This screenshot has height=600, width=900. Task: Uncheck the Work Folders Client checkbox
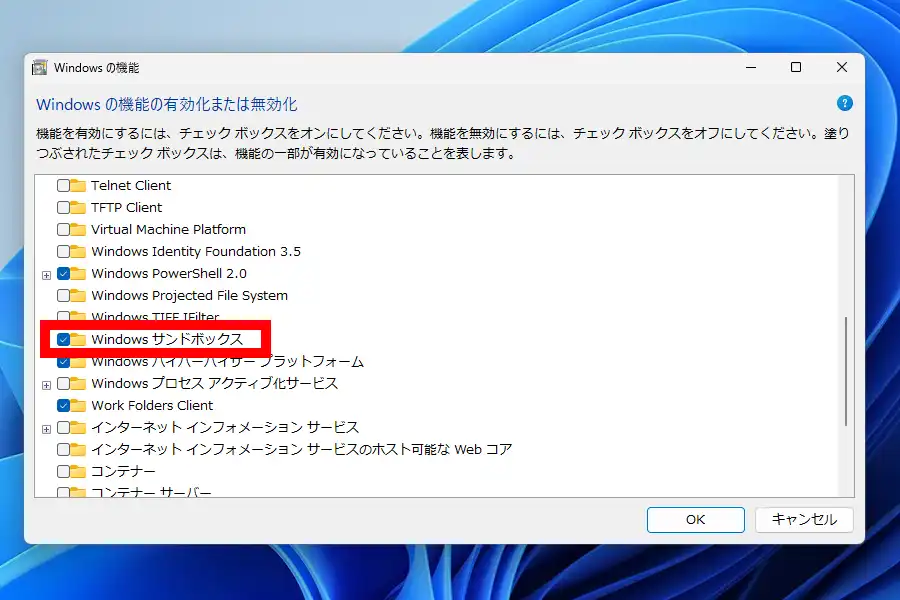point(63,405)
